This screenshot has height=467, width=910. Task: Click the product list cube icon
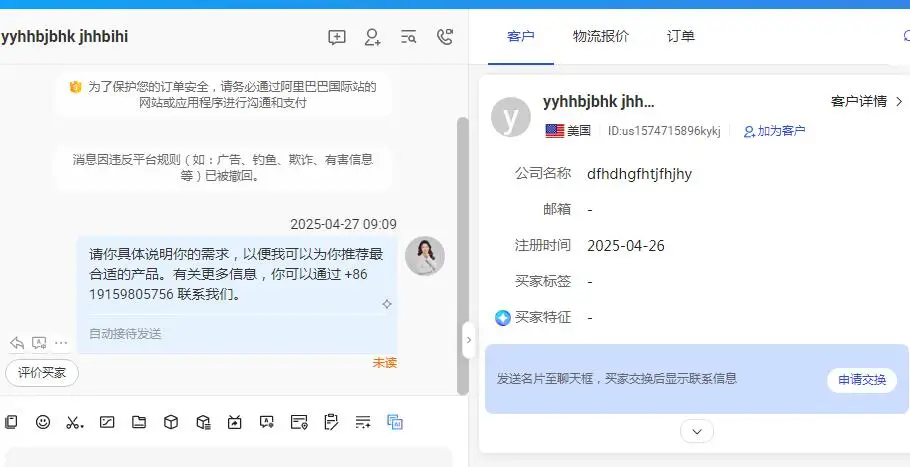pyautogui.click(x=203, y=422)
